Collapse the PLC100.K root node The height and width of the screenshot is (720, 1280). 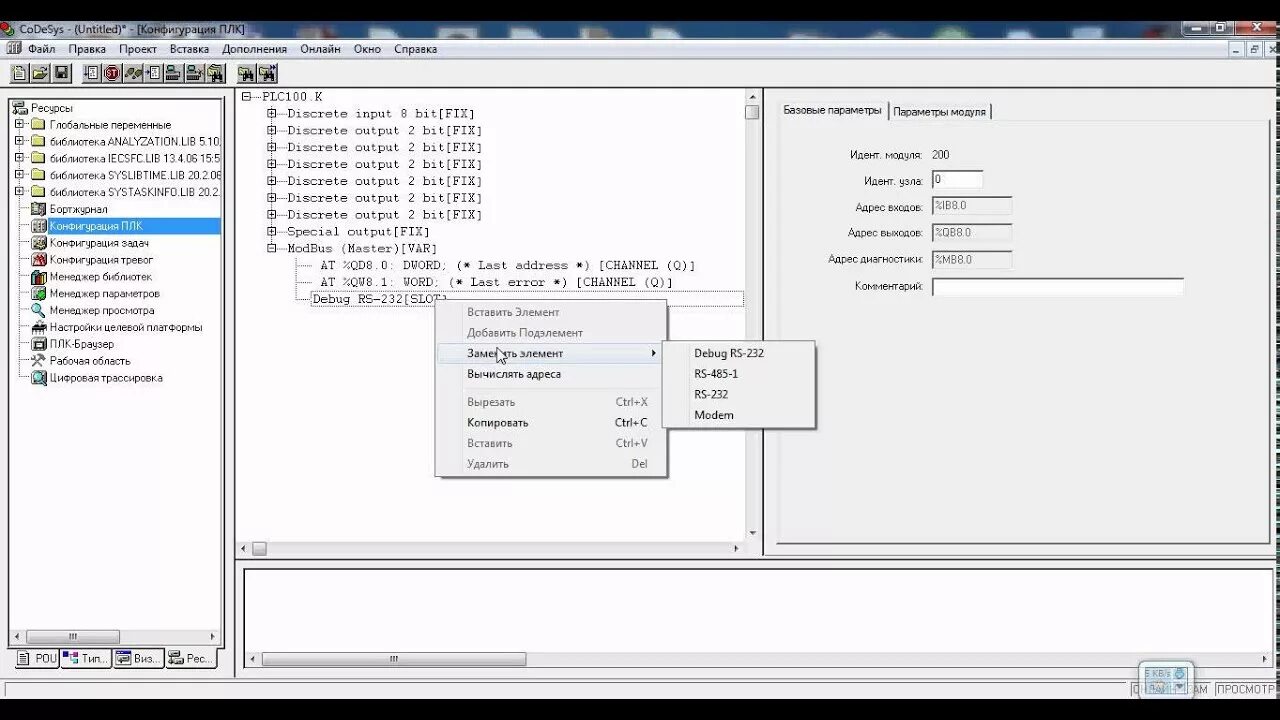(x=247, y=97)
